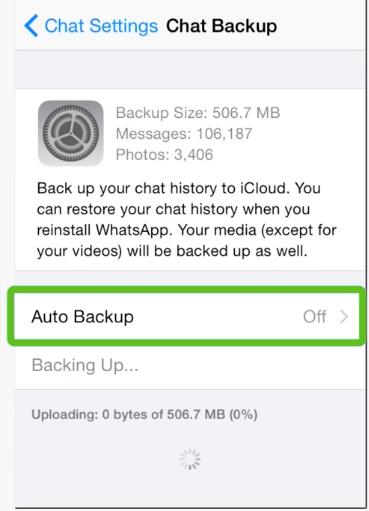
Task: Tap the Off value for Auto Backup
Action: coord(314,316)
